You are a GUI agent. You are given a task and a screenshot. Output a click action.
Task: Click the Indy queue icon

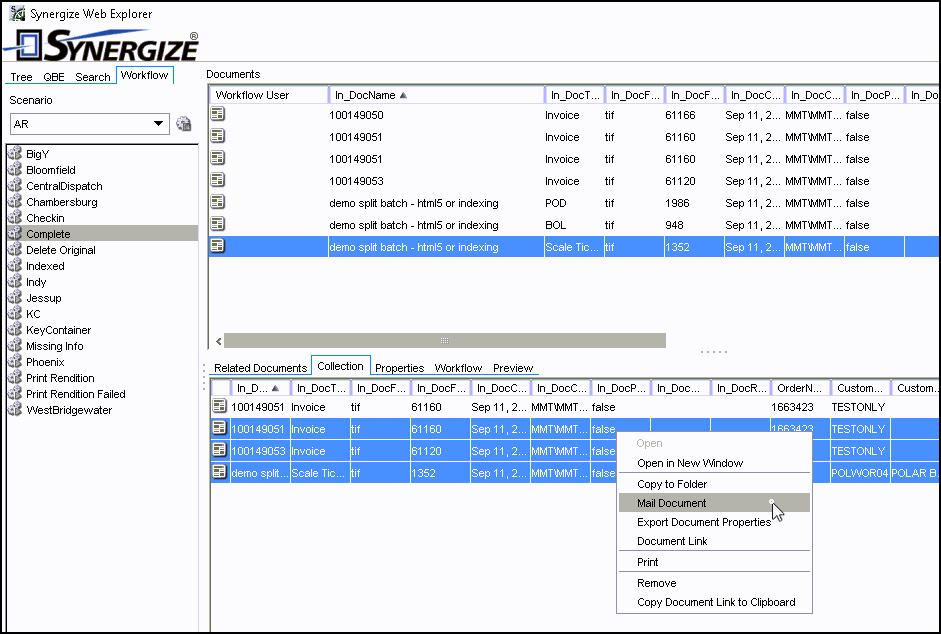[14, 282]
